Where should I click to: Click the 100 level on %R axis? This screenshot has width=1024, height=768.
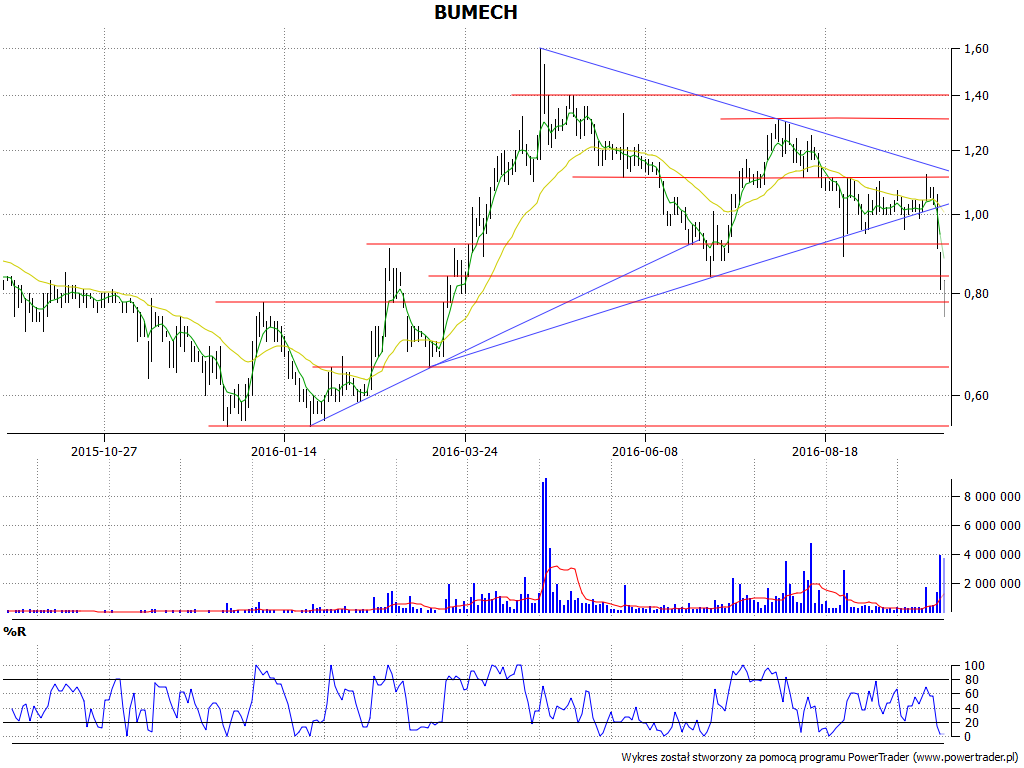click(x=973, y=666)
